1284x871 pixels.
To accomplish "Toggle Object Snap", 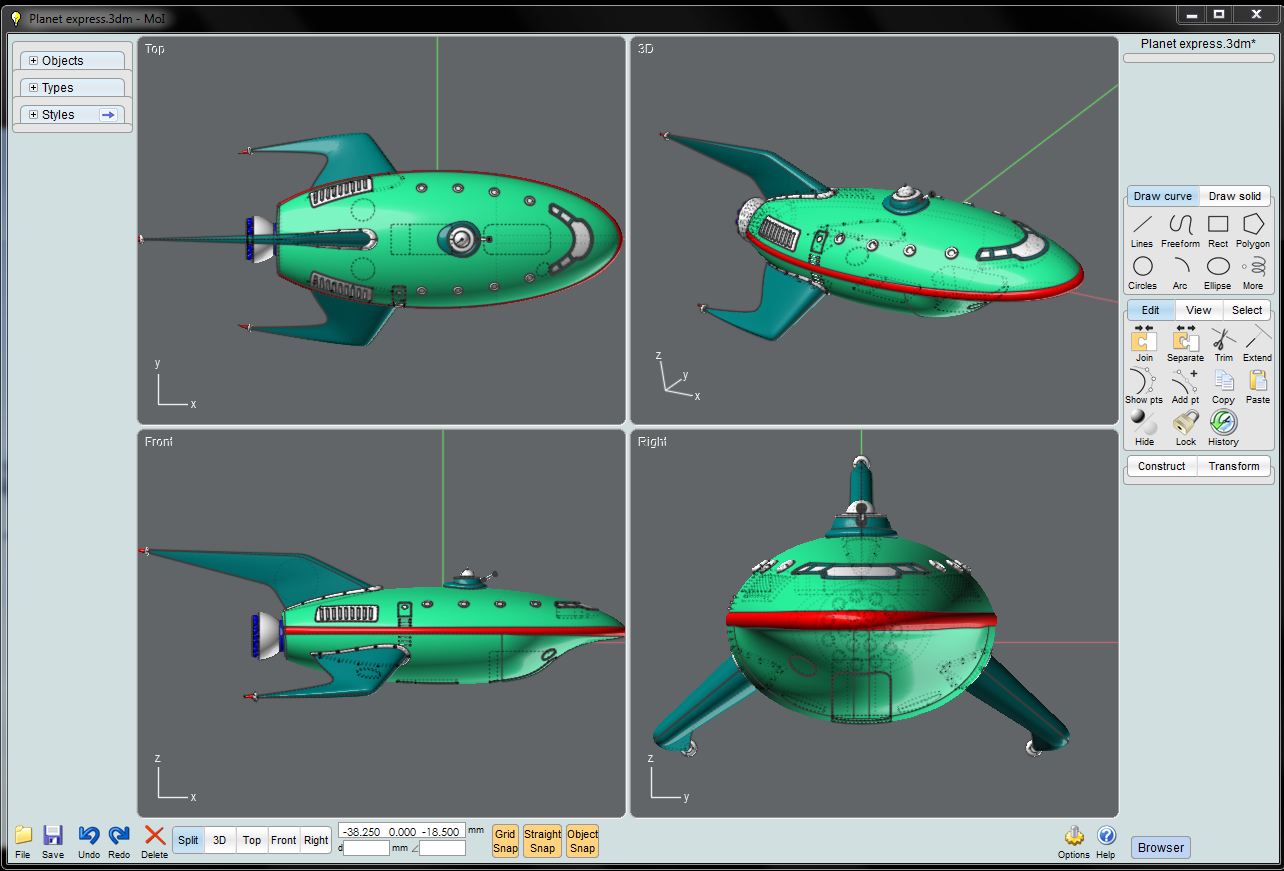I will (x=582, y=841).
